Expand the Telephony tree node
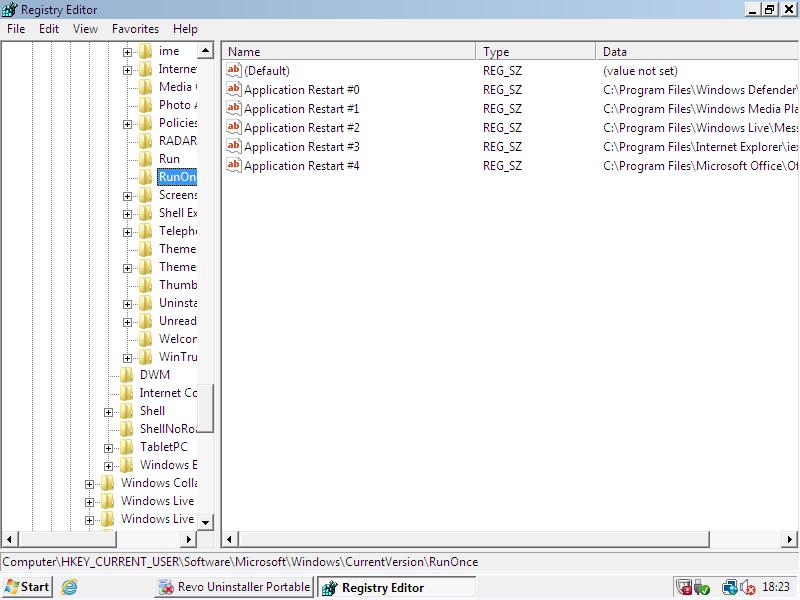Image resolution: width=800 pixels, height=600 pixels. click(128, 232)
